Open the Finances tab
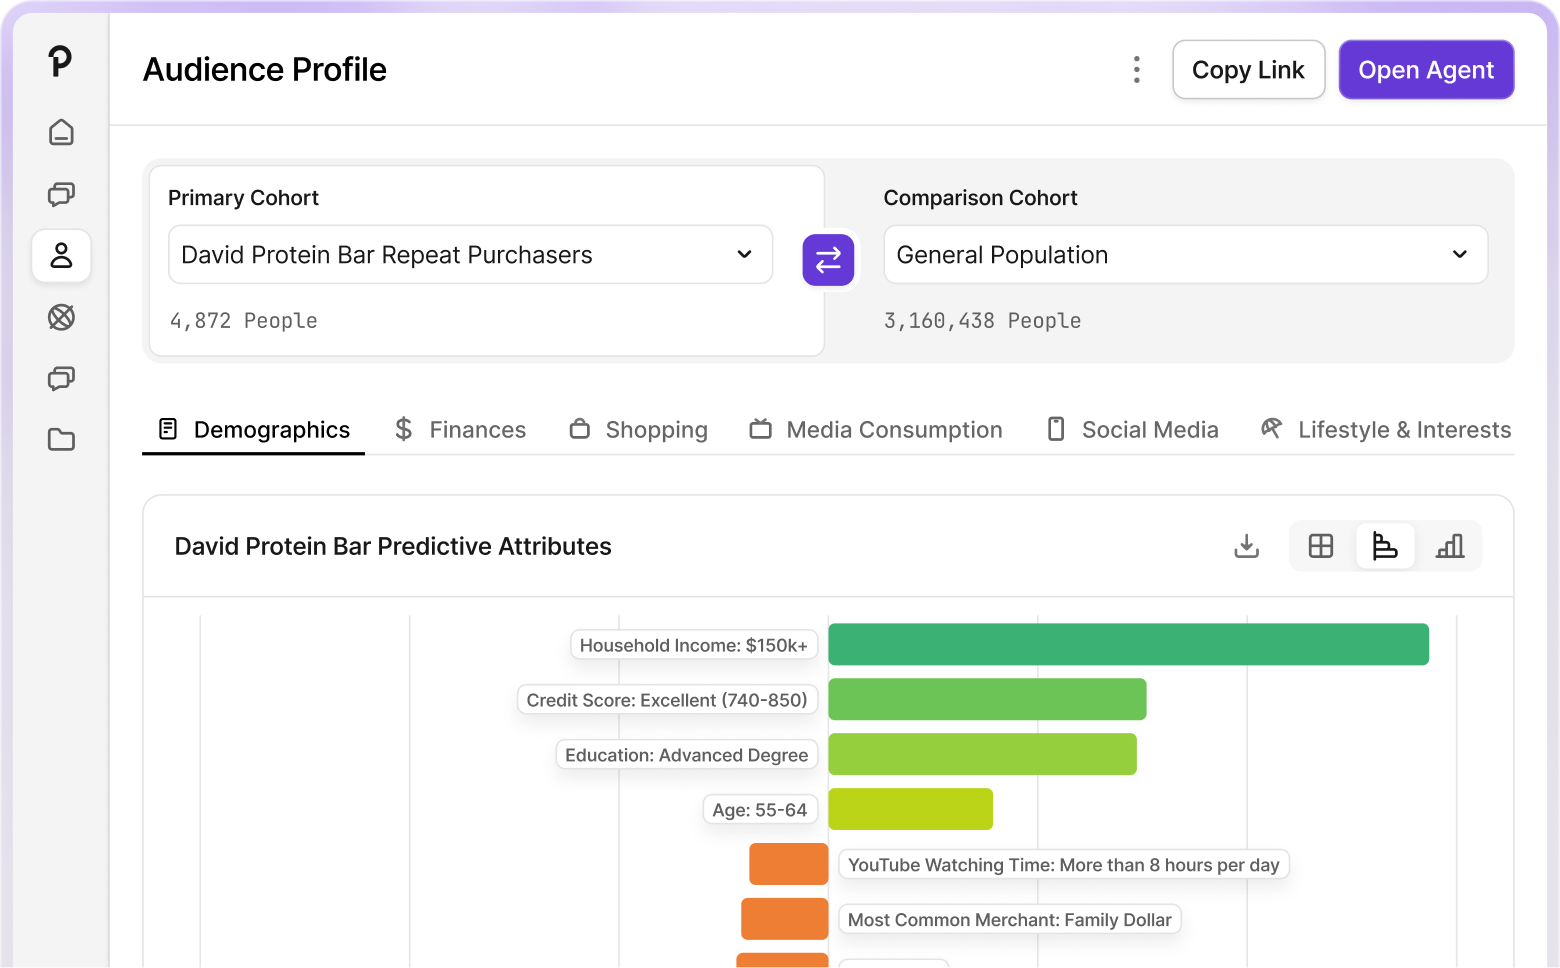The width and height of the screenshot is (1560, 968). pos(460,430)
